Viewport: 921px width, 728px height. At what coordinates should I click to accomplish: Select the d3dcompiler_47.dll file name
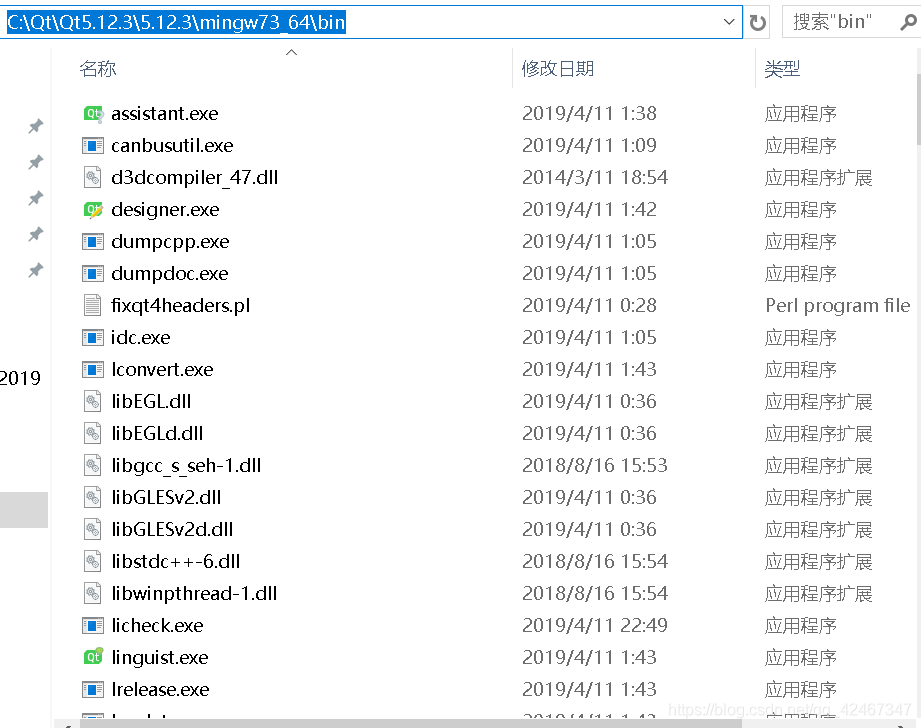point(194,177)
